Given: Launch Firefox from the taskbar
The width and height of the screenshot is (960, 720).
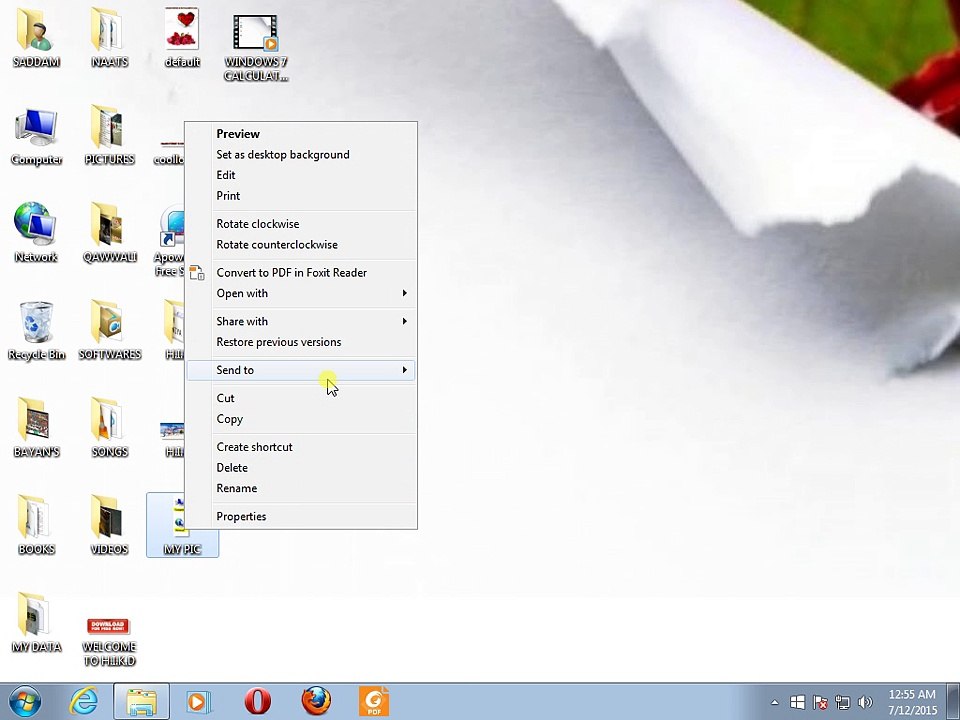Looking at the screenshot, I should (x=316, y=702).
